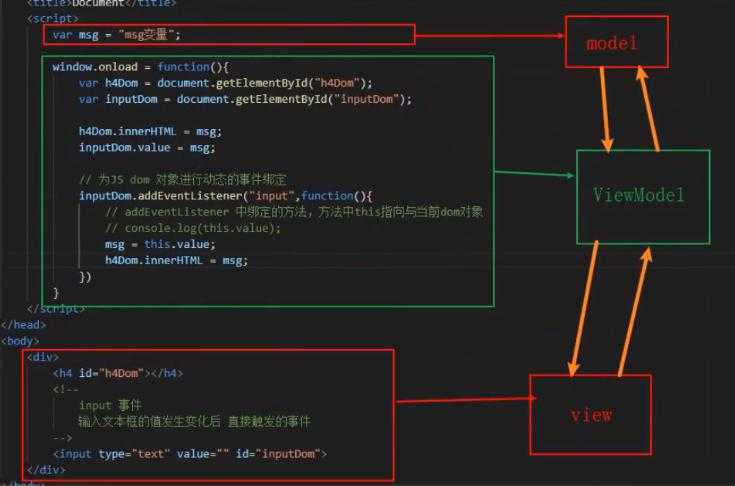Click the <input type="text" id="inputDom"> line
The image size is (735, 486).
point(190,454)
